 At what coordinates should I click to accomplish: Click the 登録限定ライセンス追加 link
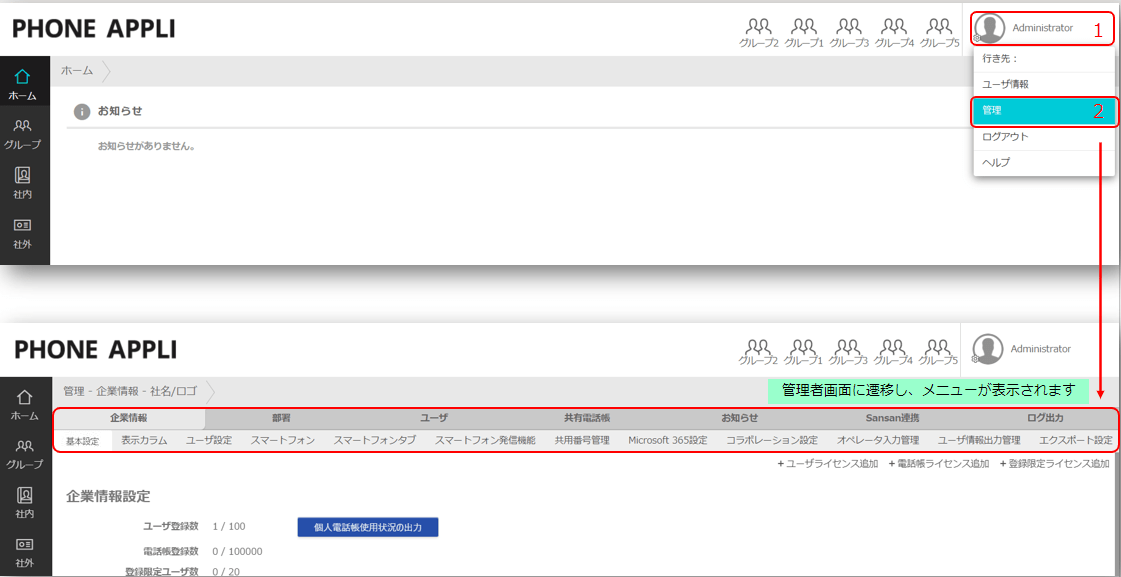[1055, 465]
